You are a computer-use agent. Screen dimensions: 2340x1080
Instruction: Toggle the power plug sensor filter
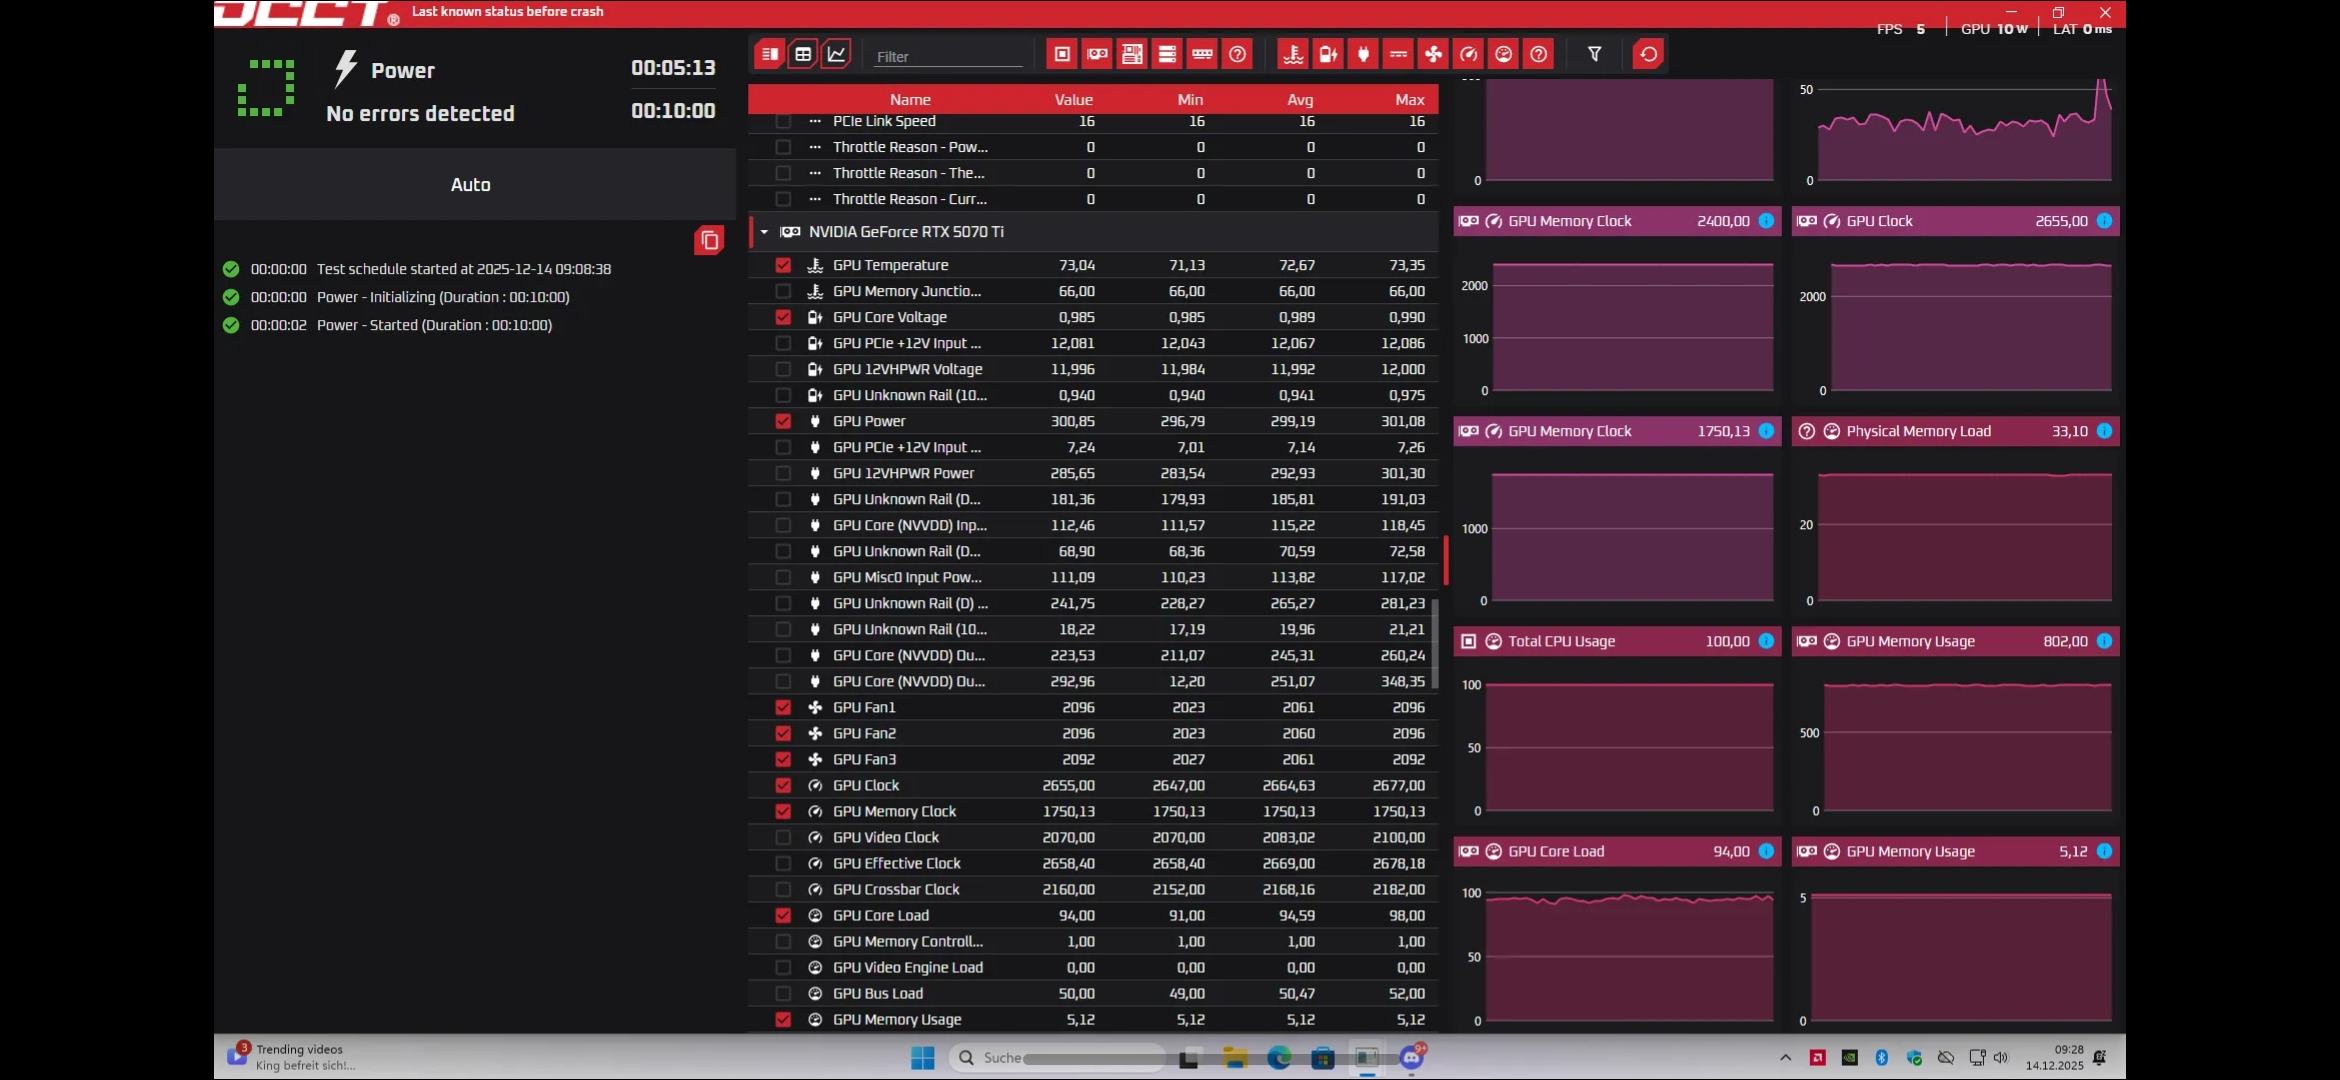tap(1363, 54)
